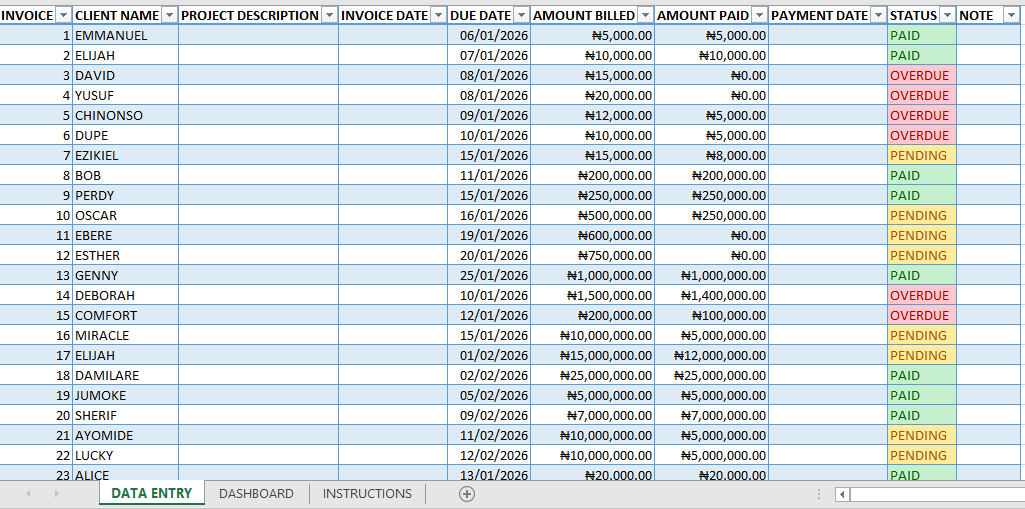This screenshot has height=509, width=1025.
Task: Select the DUPE client name cell
Action: point(125,135)
